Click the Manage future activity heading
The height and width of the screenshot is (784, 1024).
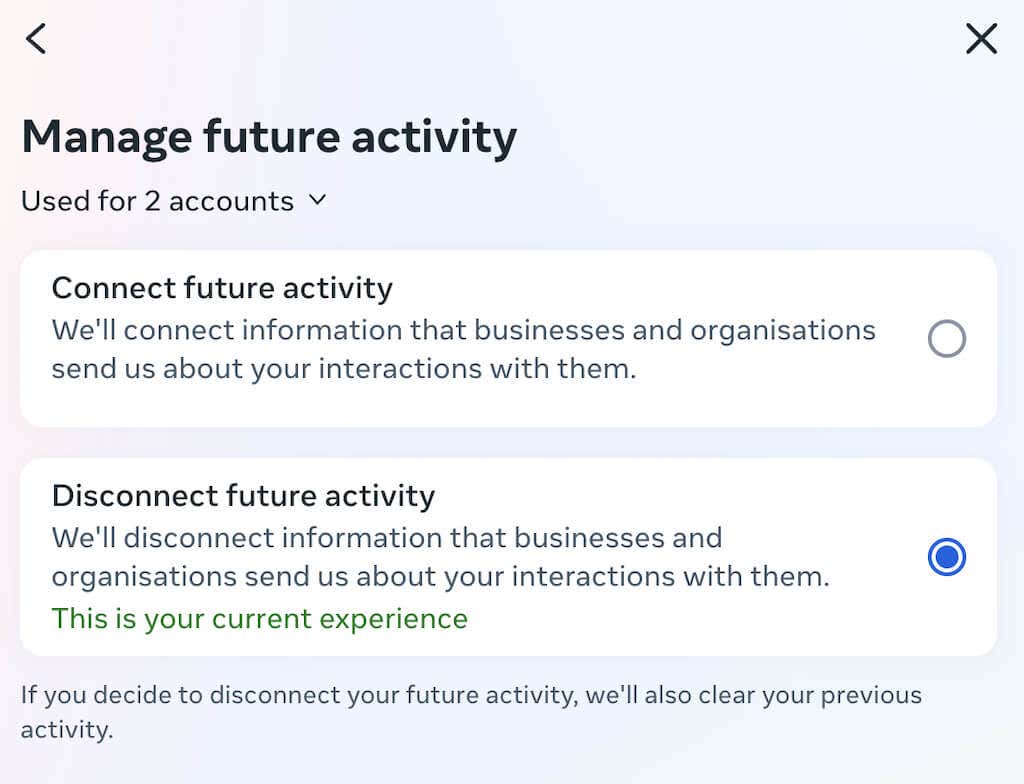tap(268, 136)
